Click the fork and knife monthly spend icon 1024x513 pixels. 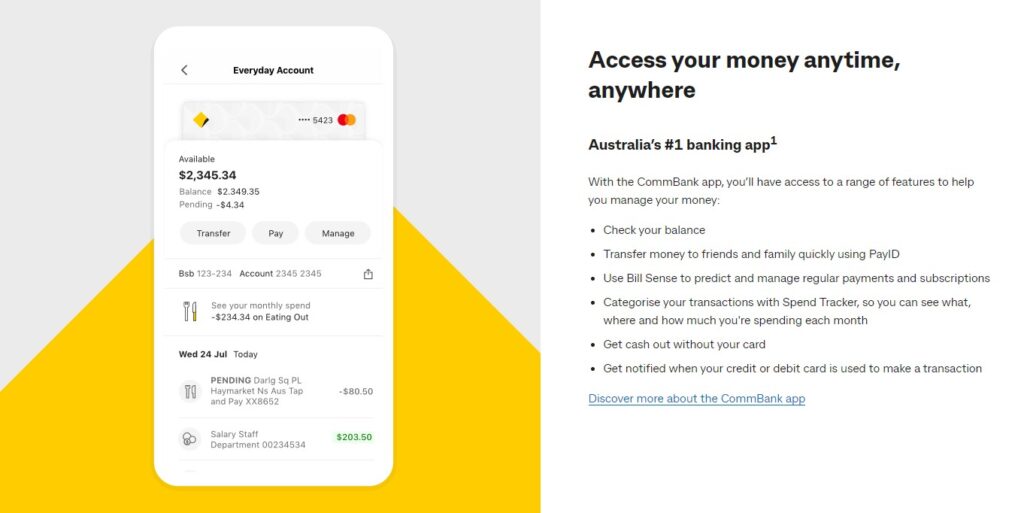190,311
